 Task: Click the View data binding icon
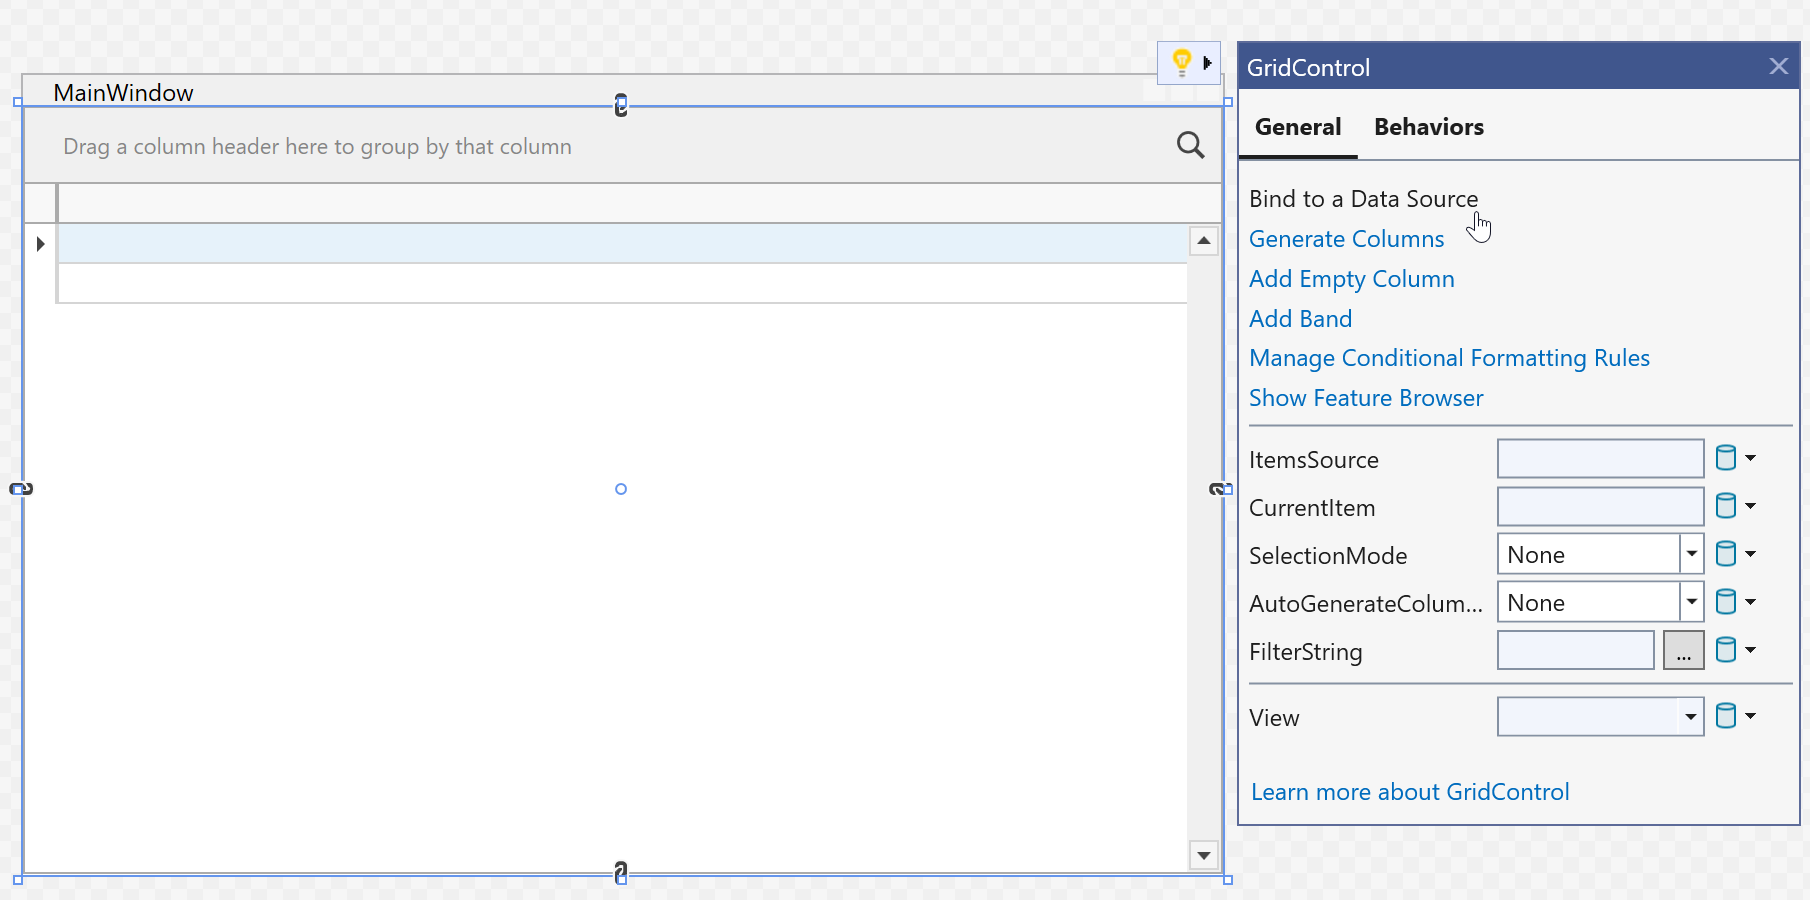point(1728,715)
